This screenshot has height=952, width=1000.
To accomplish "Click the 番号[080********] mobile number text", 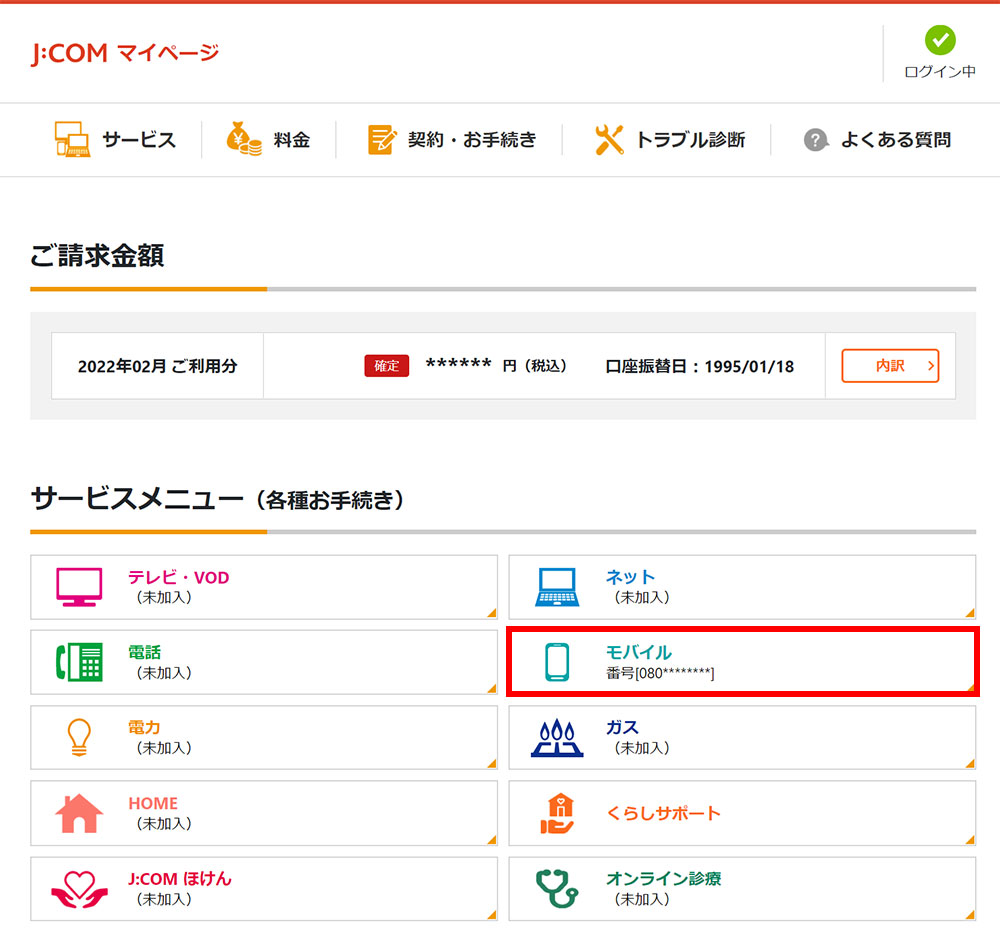I will pyautogui.click(x=660, y=673).
